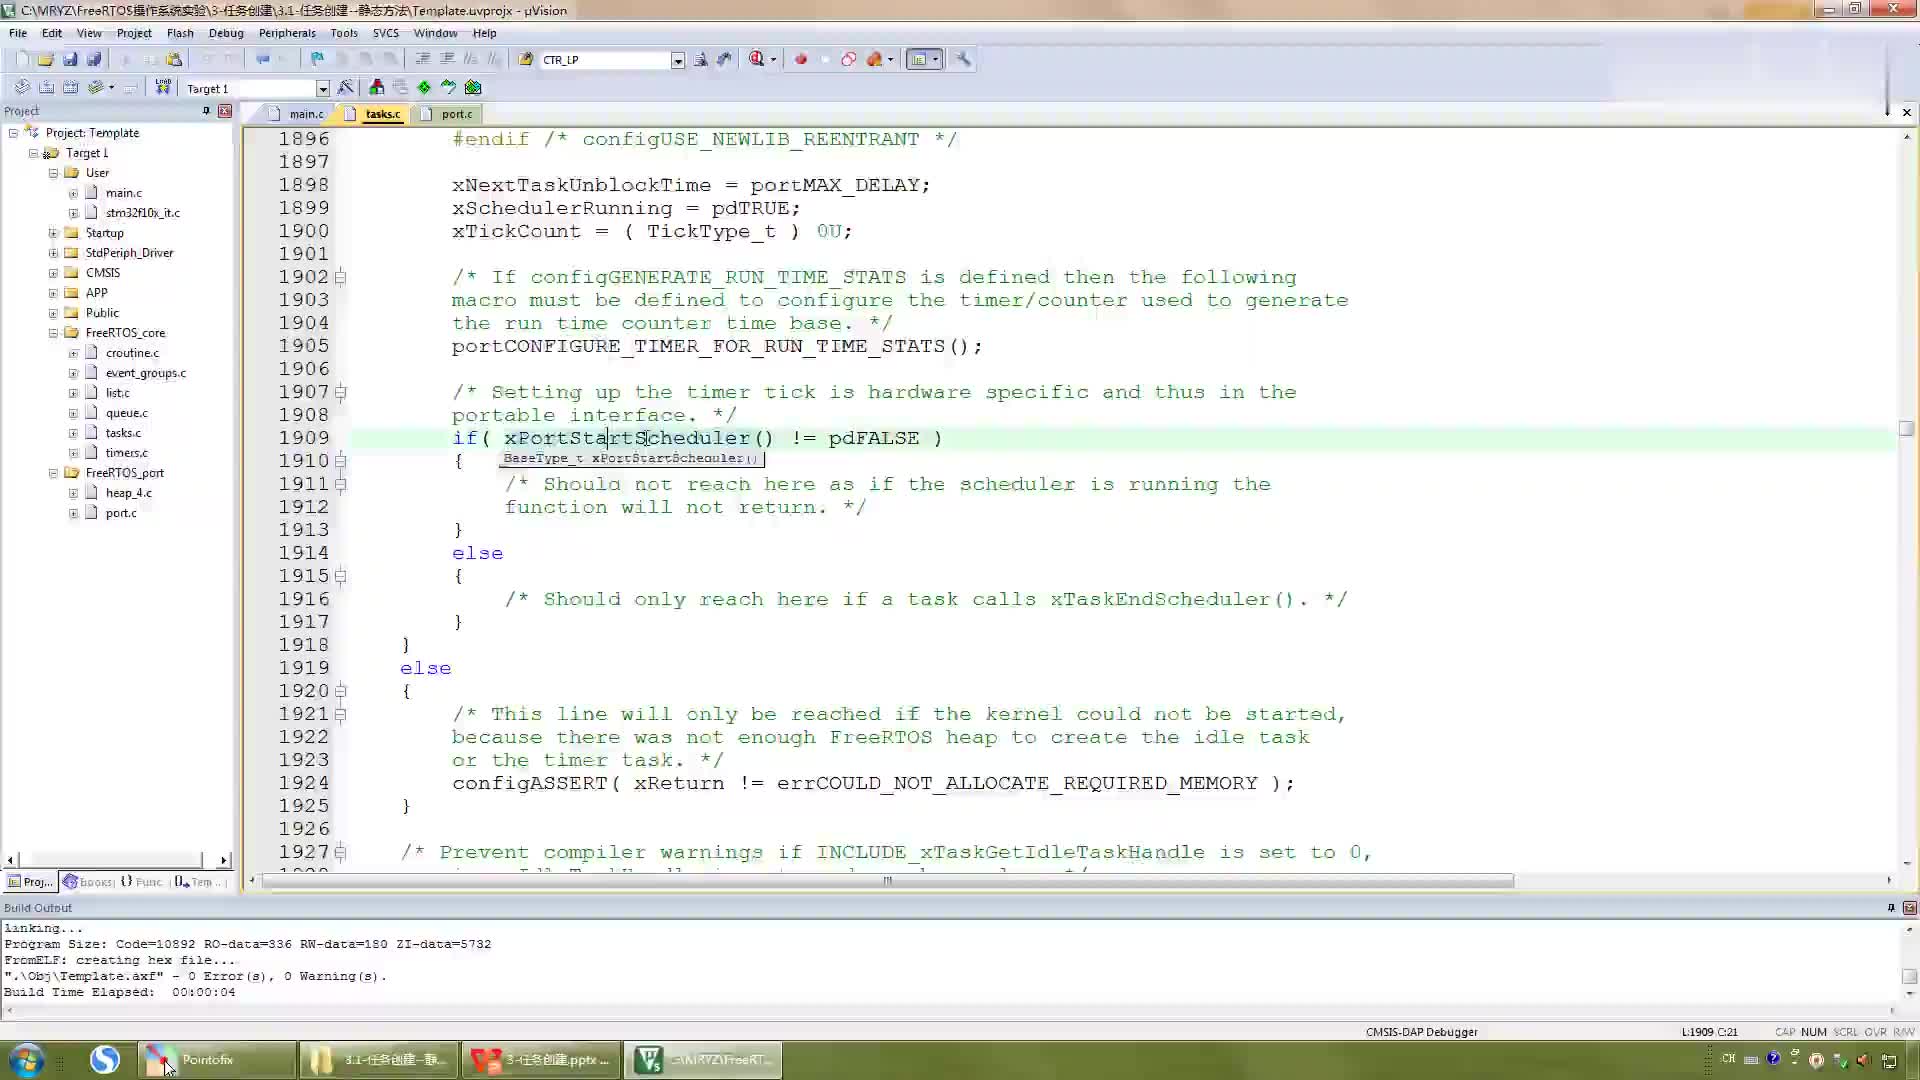The width and height of the screenshot is (1920, 1080).
Task: Click the Download to flash LOAD icon
Action: [x=163, y=87]
